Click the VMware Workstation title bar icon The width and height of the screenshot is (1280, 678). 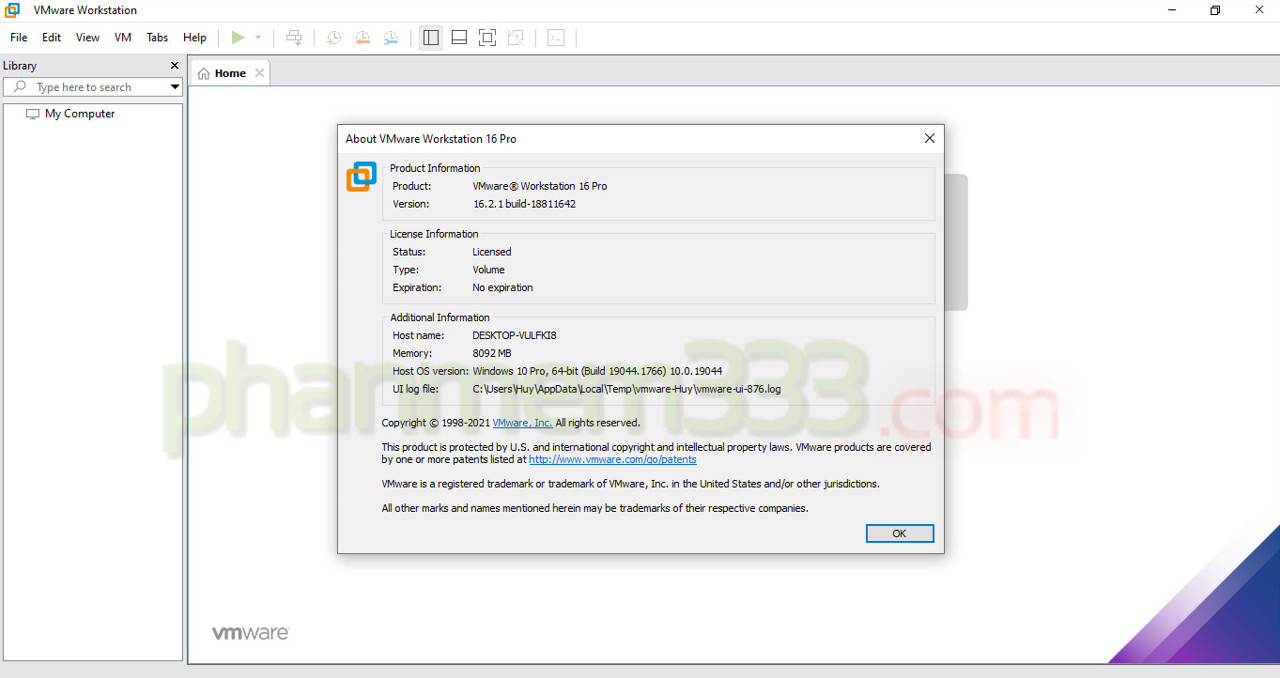point(12,10)
